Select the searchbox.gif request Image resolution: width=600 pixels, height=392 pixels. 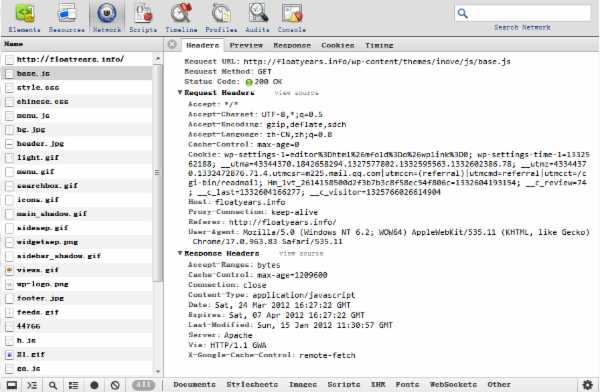pos(77,186)
